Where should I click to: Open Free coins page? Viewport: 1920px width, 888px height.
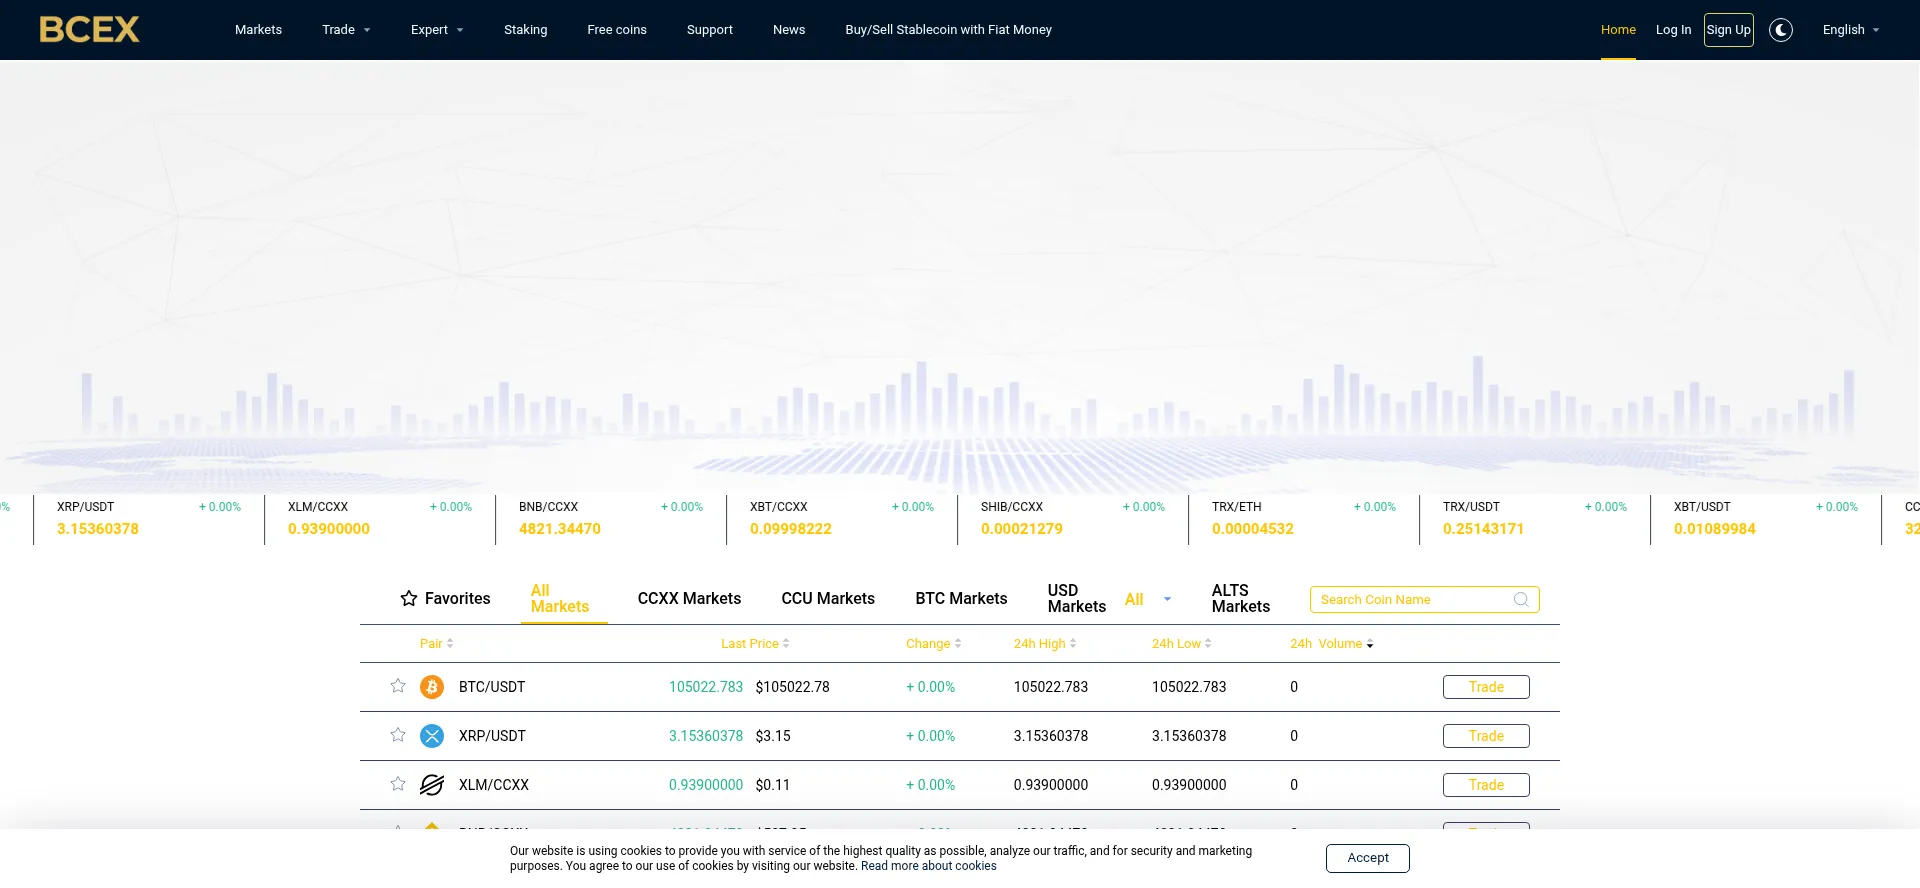[617, 30]
